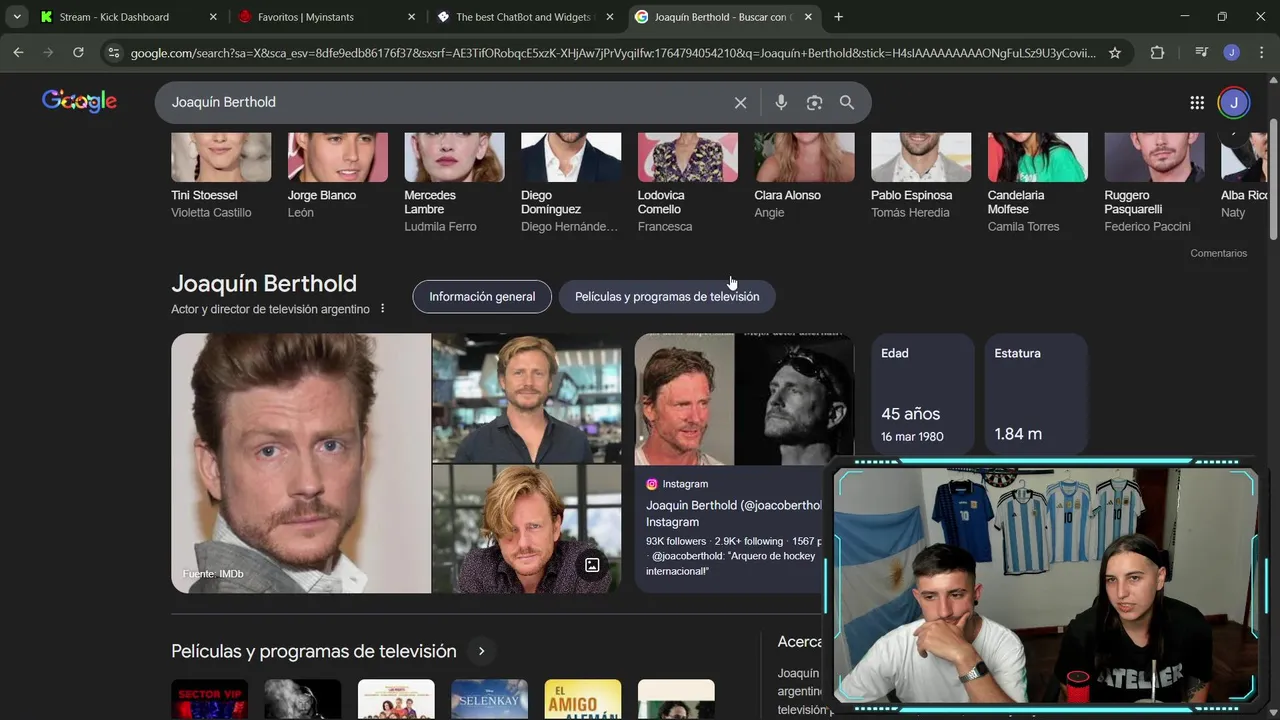Close the Favoritos Myinstants tab
1280x720 pixels.
411,17
